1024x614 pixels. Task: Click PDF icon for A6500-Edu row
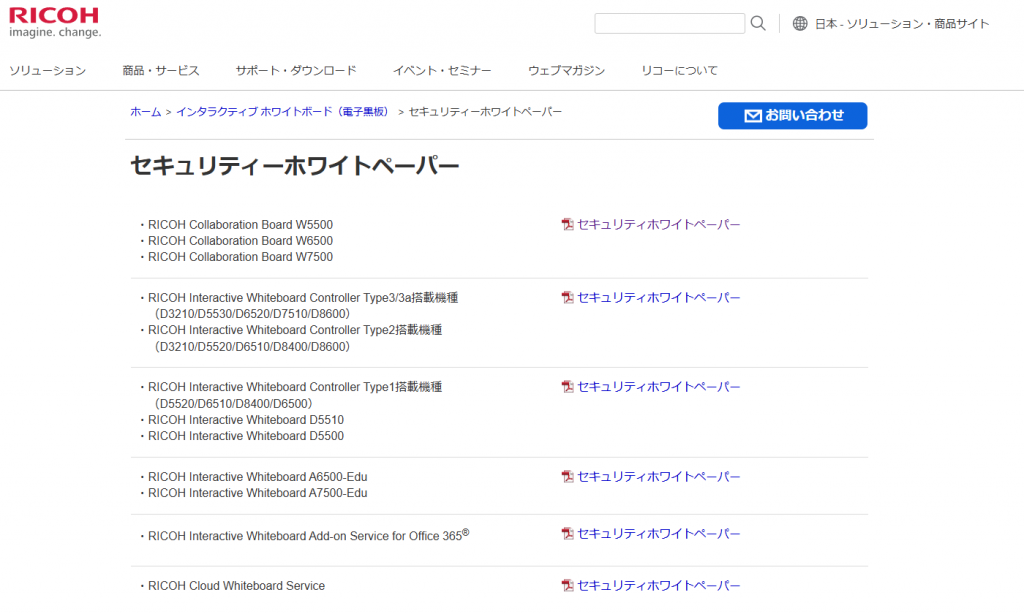click(x=568, y=477)
